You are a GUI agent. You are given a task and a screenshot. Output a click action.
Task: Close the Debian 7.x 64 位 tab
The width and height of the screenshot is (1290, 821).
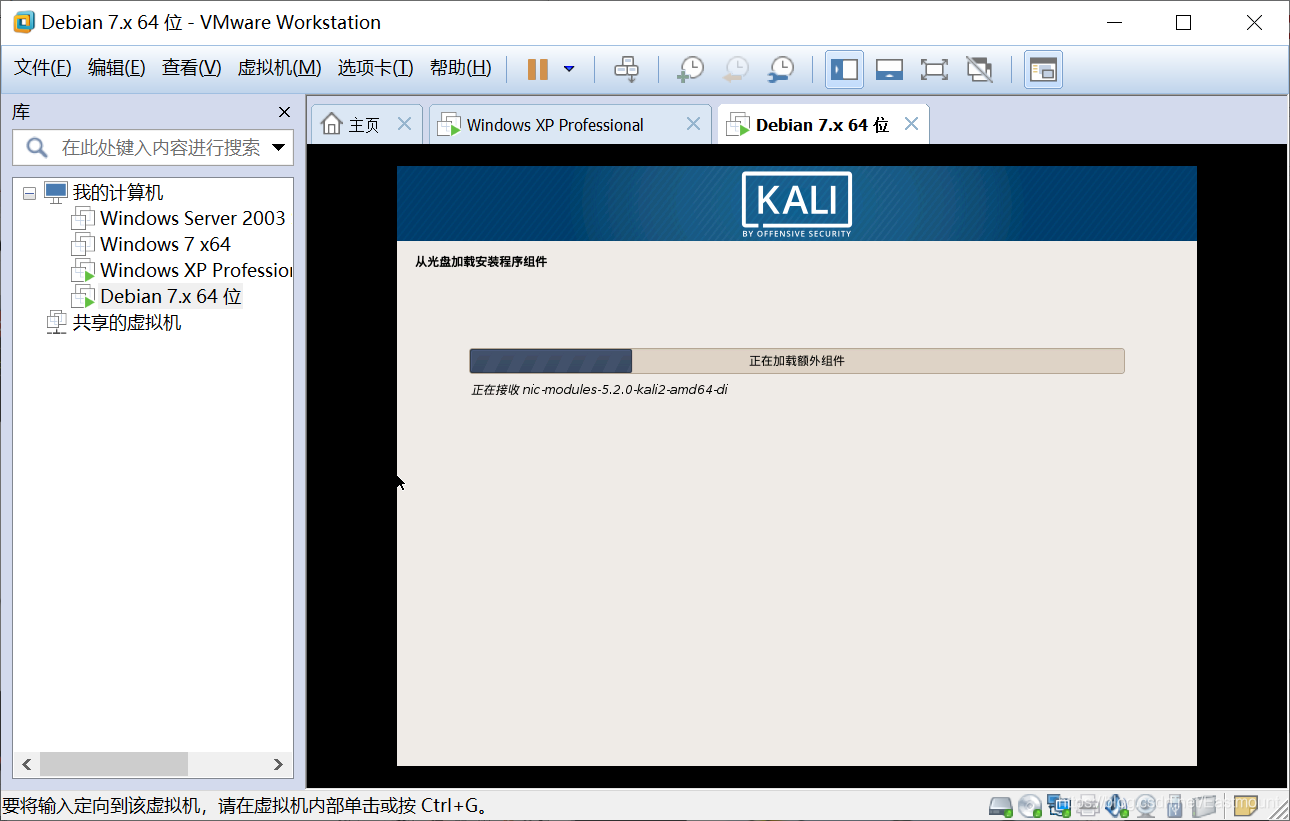tap(911, 124)
